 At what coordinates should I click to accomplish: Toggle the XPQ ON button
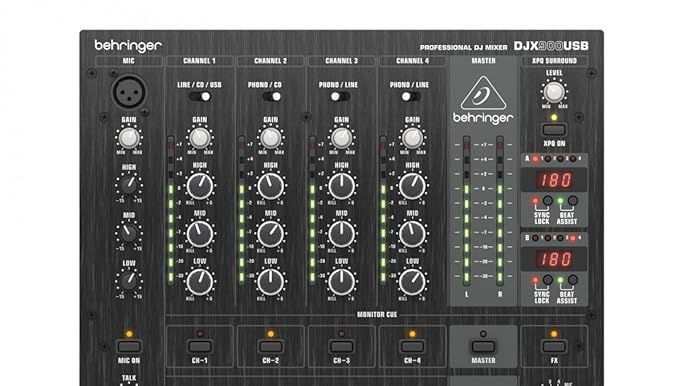click(x=554, y=130)
